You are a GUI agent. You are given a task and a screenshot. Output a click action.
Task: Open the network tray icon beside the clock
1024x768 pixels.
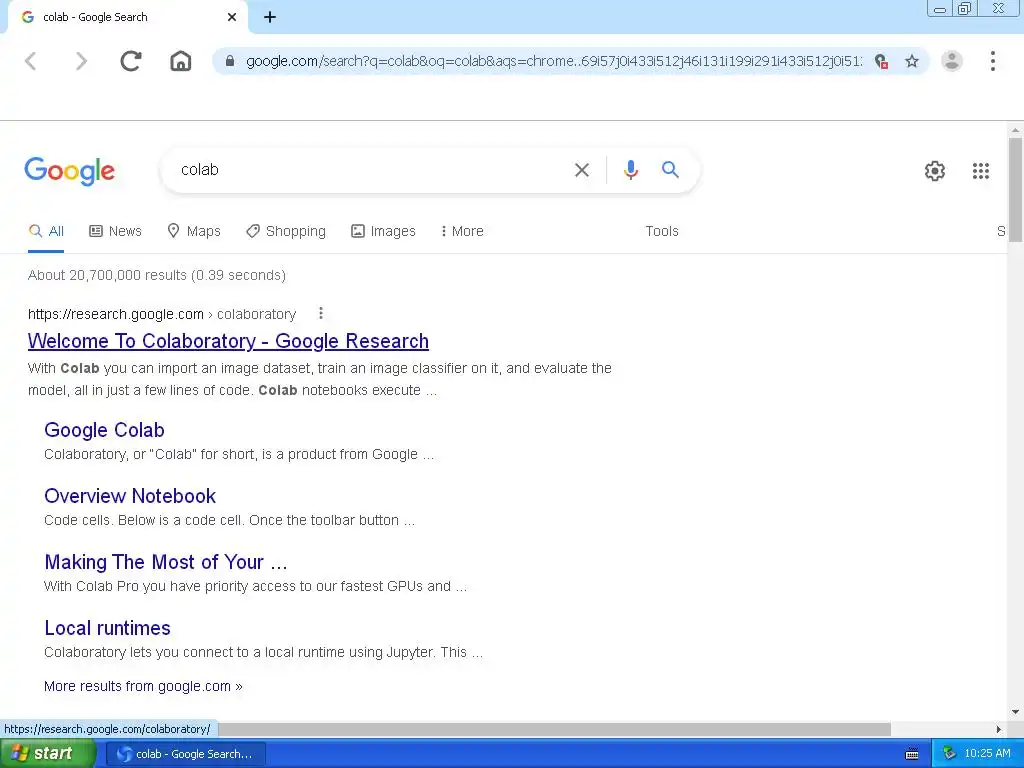tap(950, 754)
